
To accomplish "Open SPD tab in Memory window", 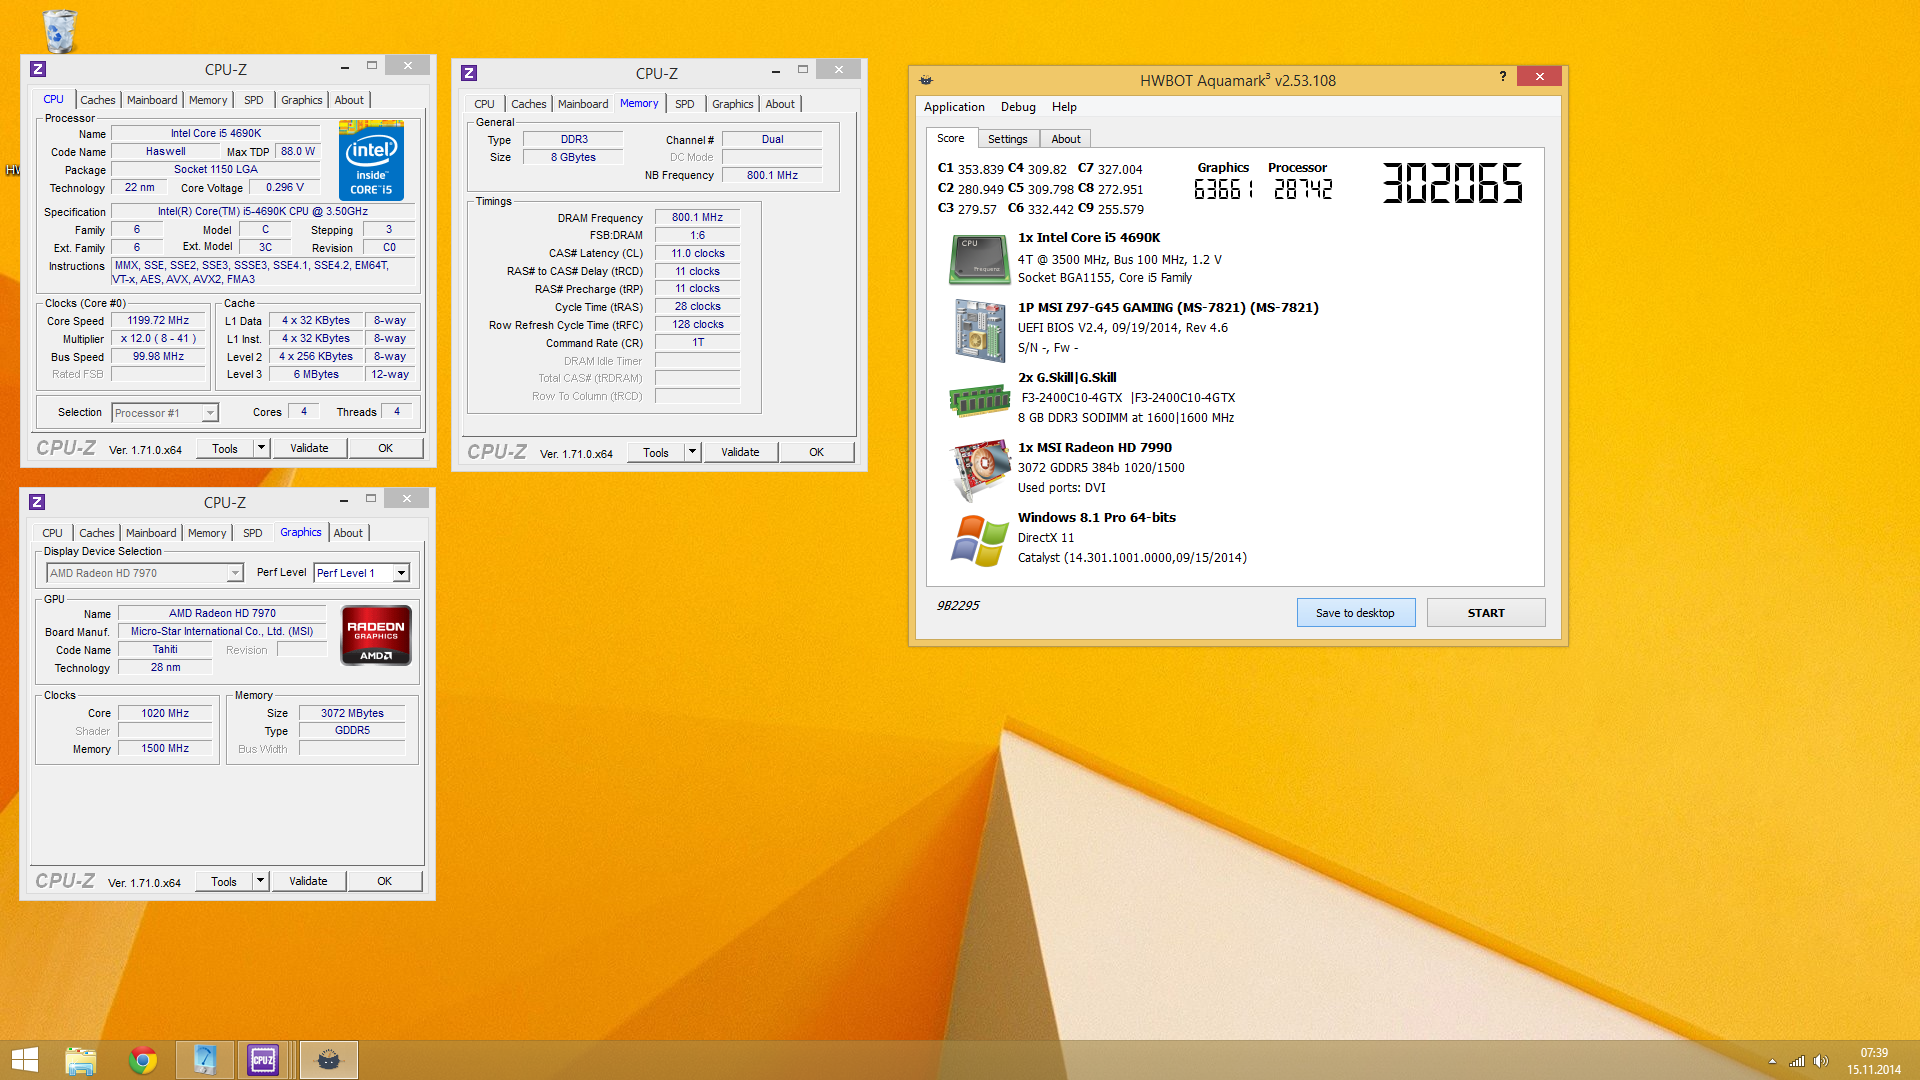I will pos(684,104).
